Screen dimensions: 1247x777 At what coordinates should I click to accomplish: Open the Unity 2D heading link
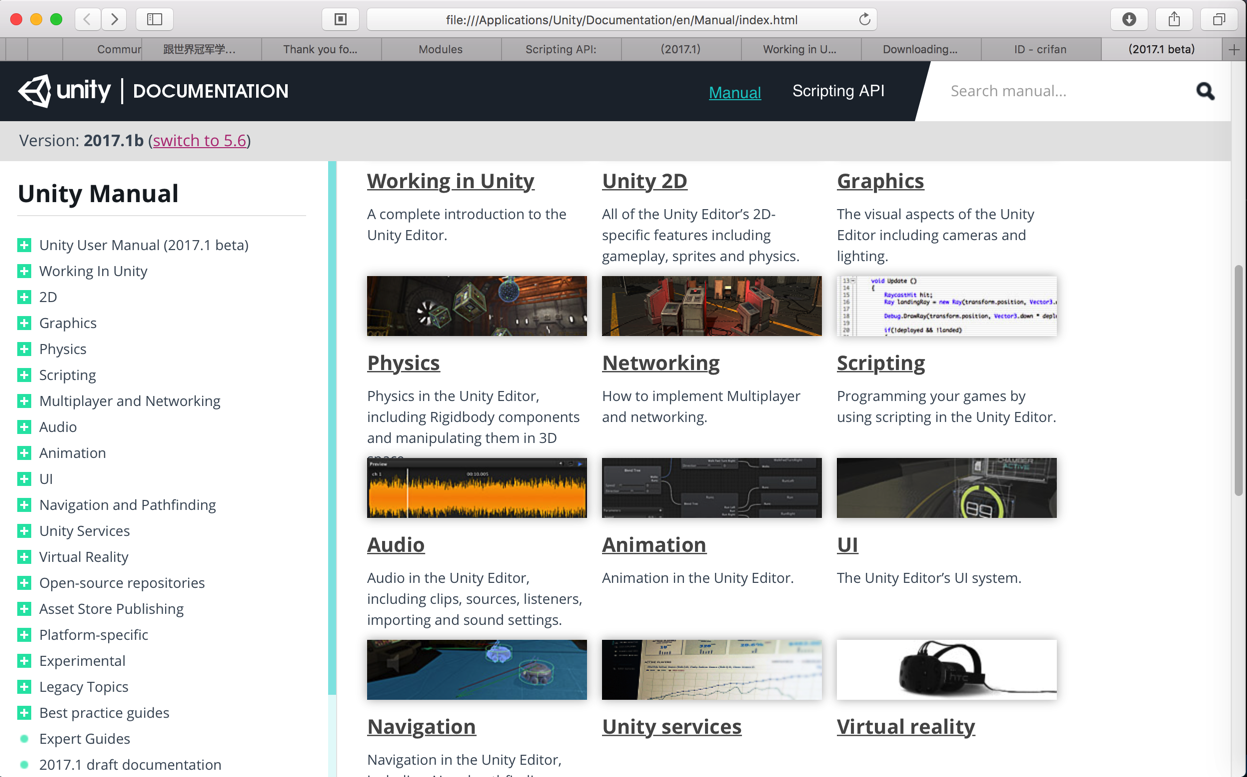[x=644, y=181]
